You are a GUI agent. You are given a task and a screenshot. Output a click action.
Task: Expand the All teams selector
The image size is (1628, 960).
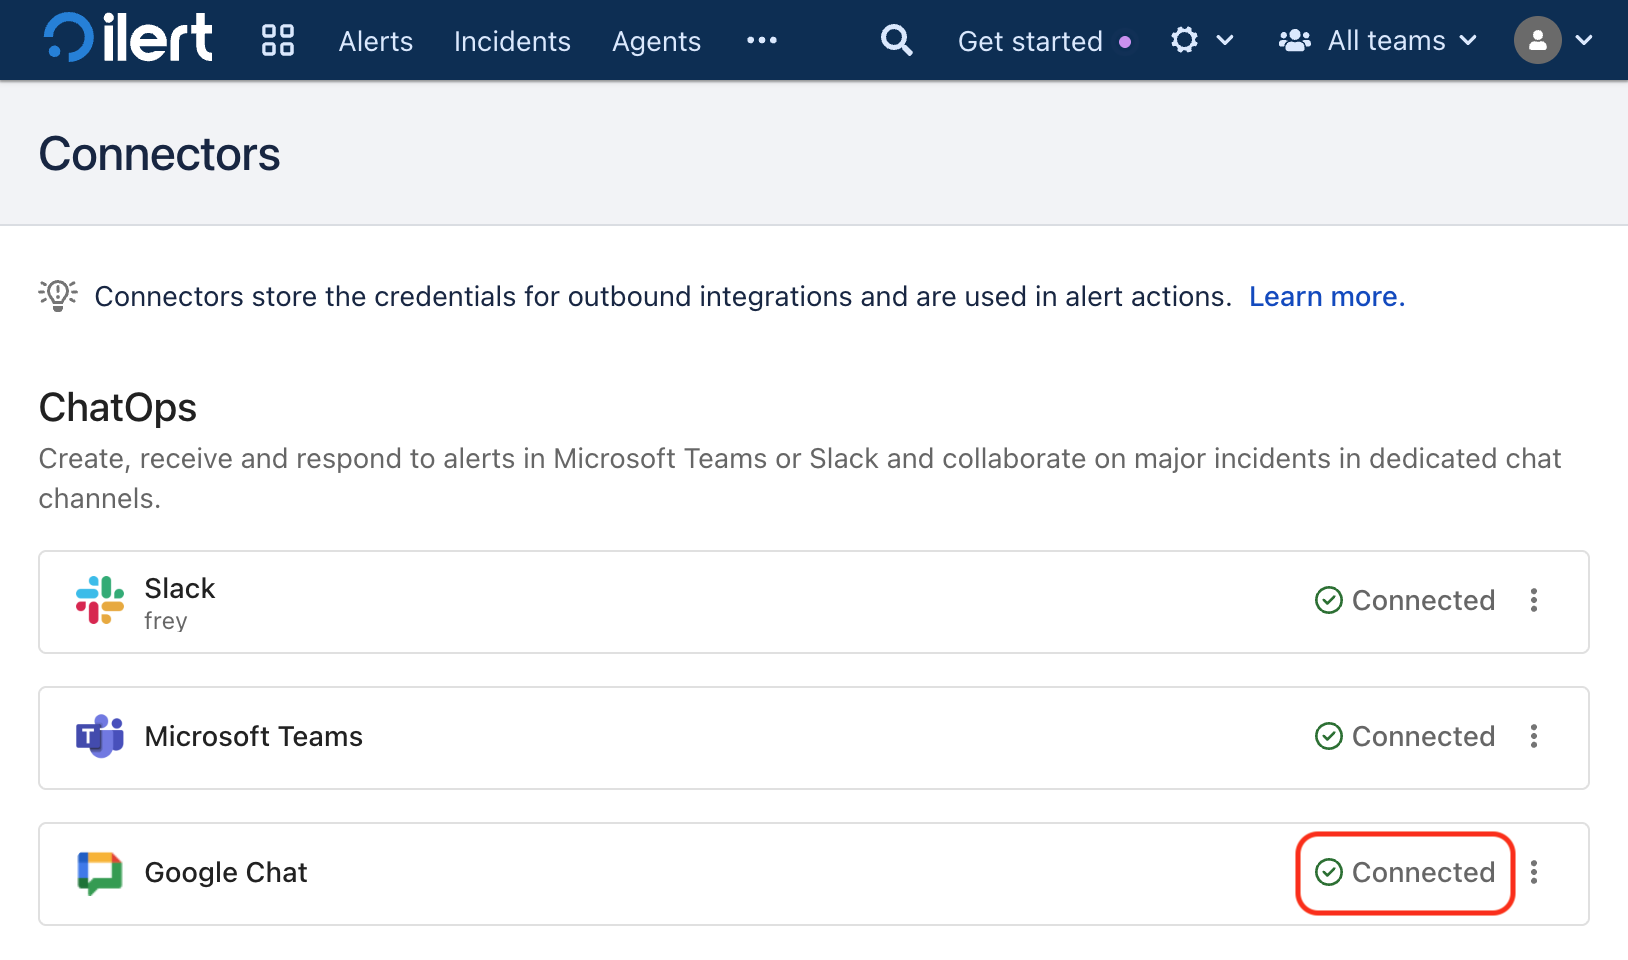pos(1378,40)
